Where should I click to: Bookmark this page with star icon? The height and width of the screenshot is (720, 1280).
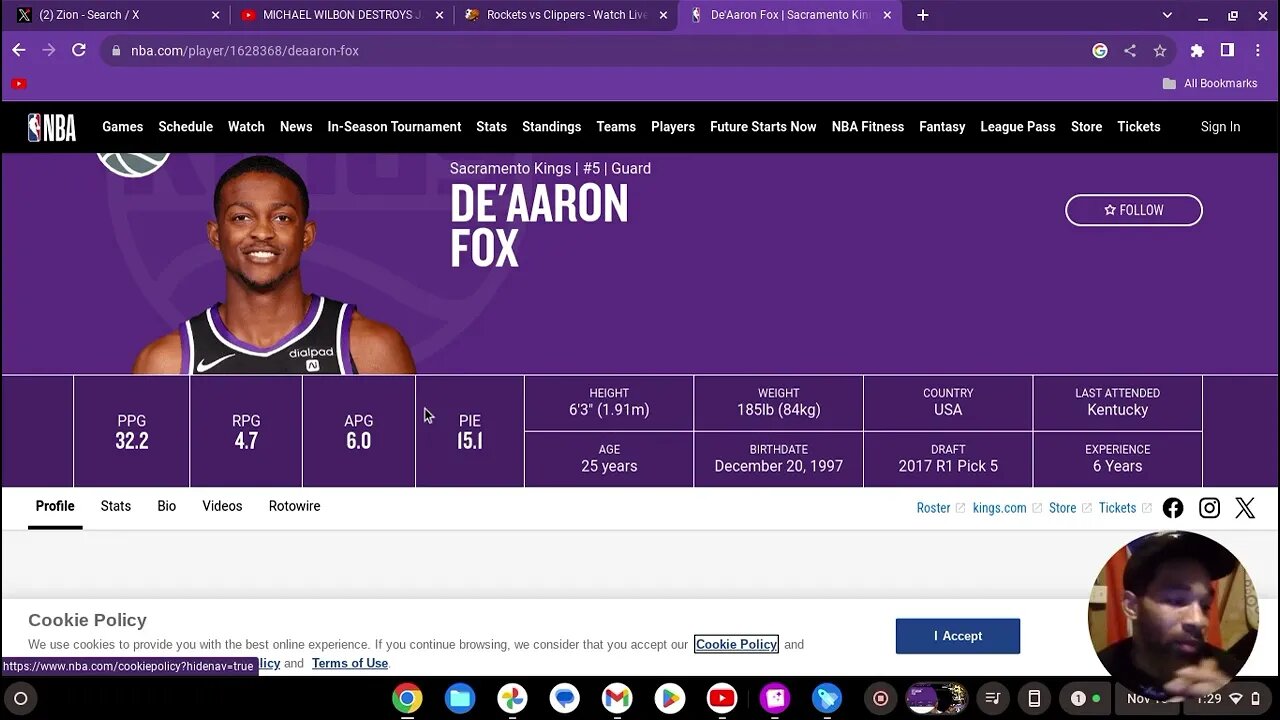(x=1160, y=51)
